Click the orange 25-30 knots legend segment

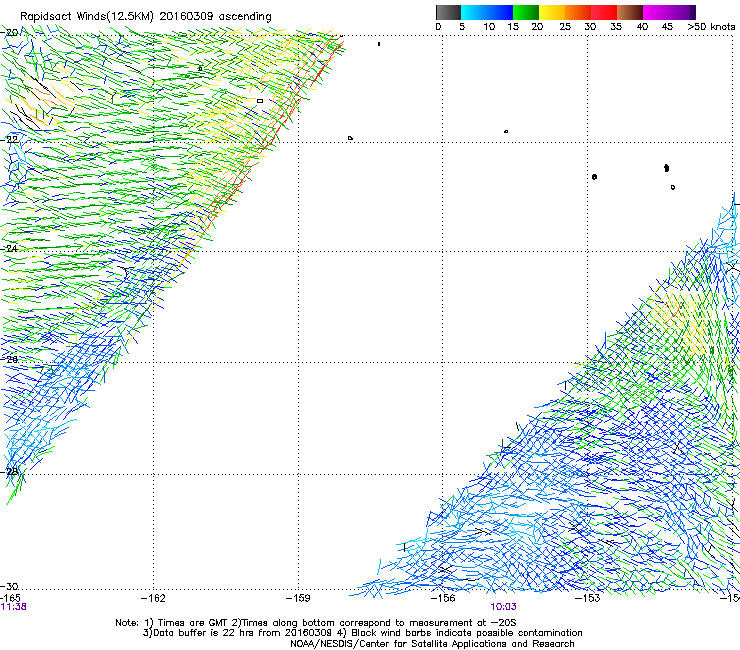(x=578, y=12)
